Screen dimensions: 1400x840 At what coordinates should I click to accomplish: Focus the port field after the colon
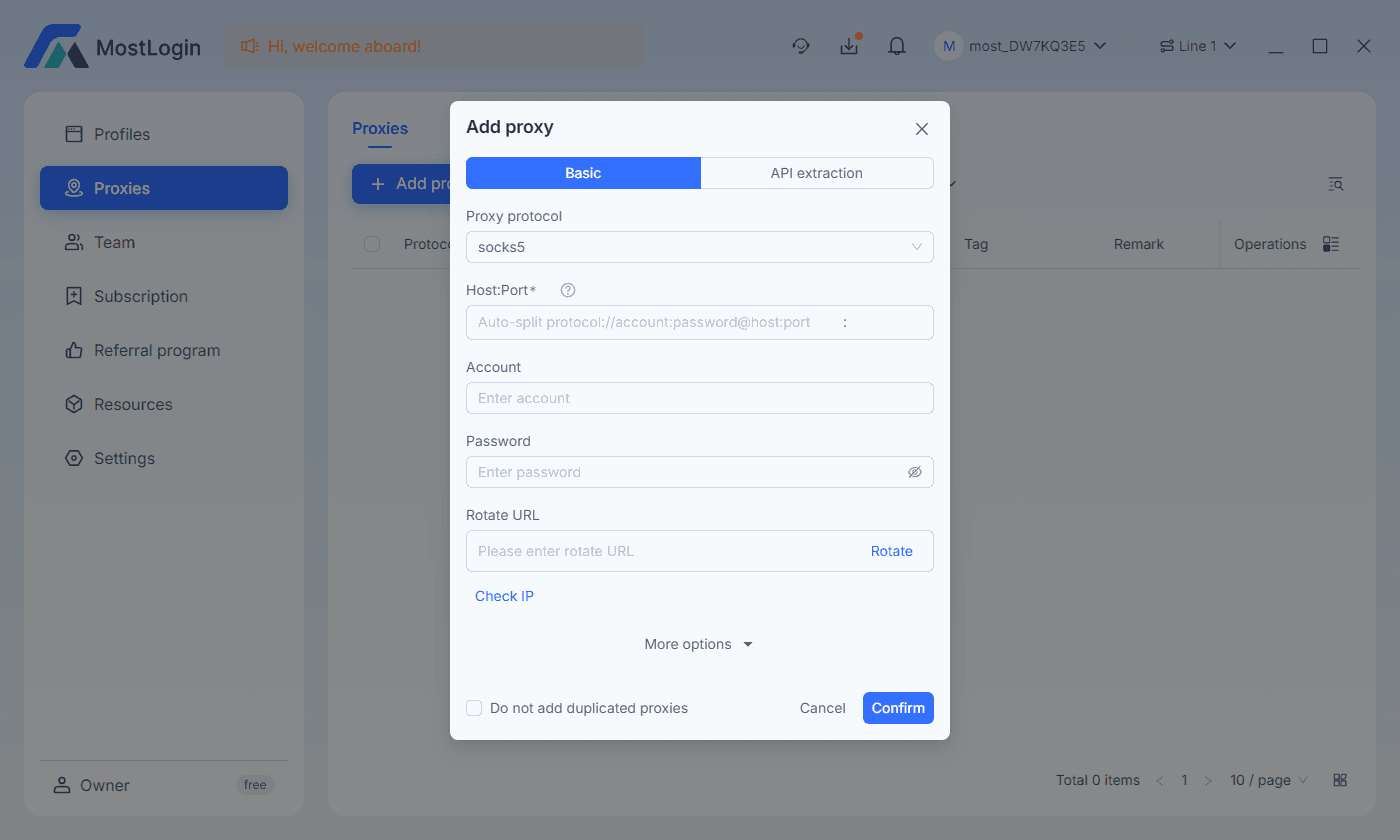pos(890,322)
